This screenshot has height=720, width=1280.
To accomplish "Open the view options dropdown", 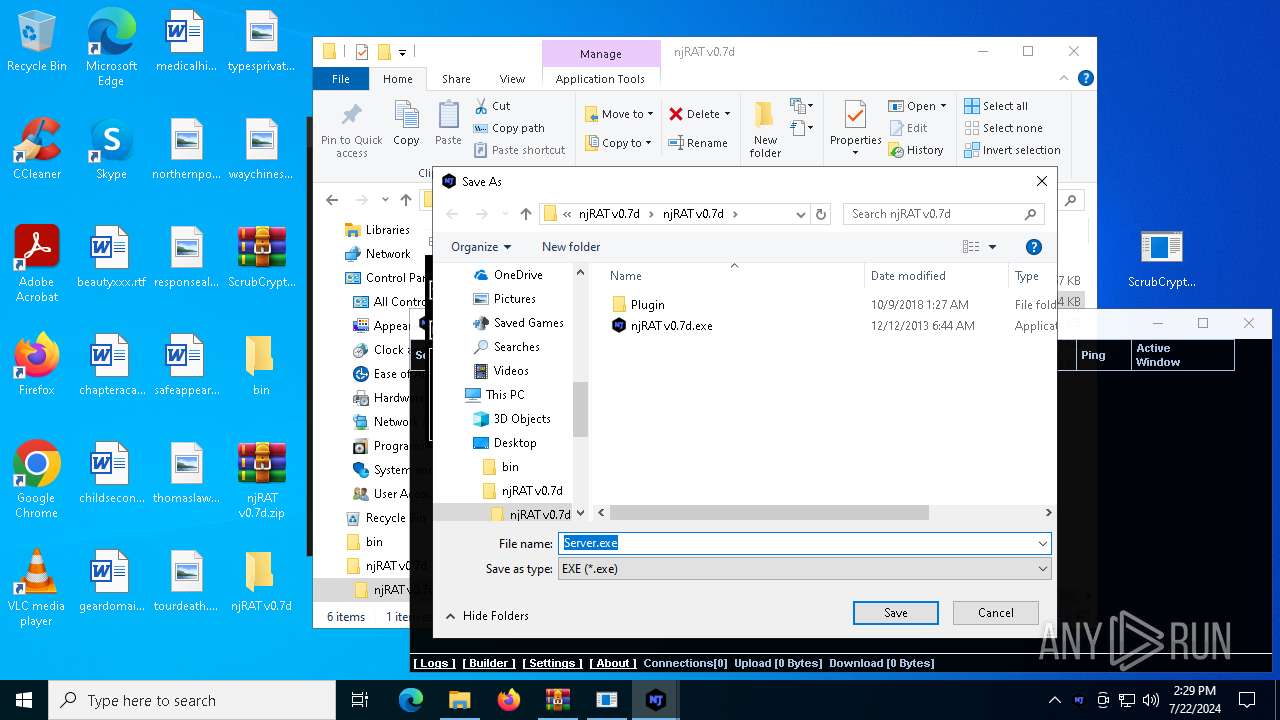I will (992, 247).
